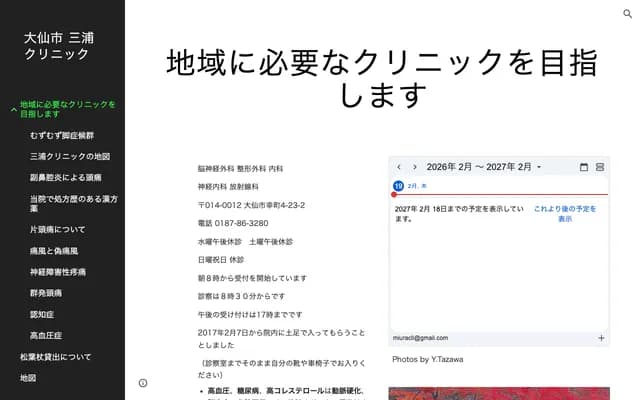Screen dimensions: 640x400
Task: Go to next period in calendar
Action: pos(415,167)
